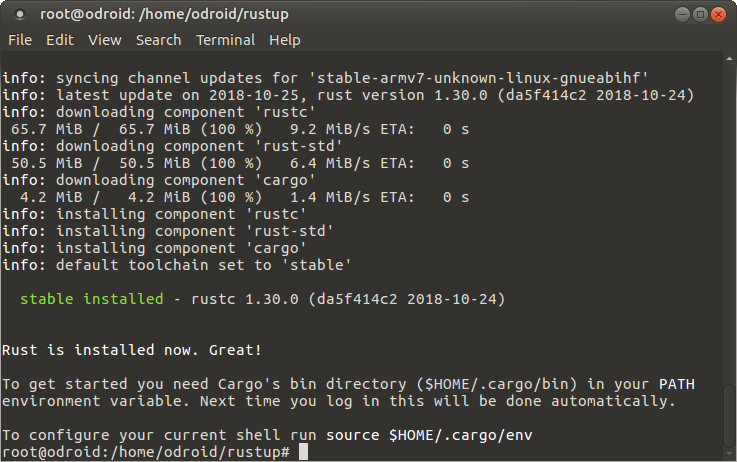Open the File menu
This screenshot has width=737, height=462.
click(20, 40)
